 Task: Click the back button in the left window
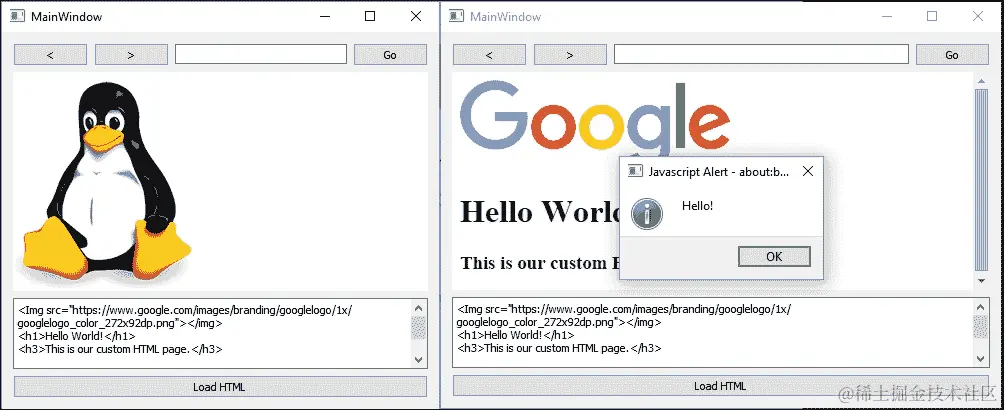(x=51, y=55)
